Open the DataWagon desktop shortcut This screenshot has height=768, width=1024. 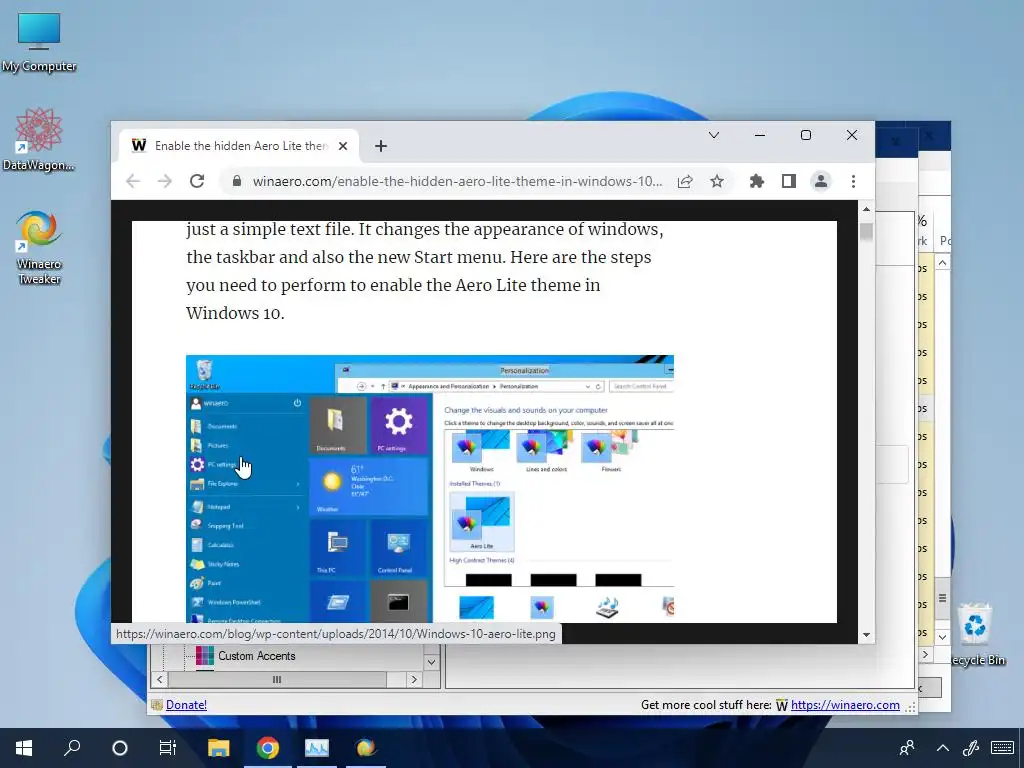39,139
